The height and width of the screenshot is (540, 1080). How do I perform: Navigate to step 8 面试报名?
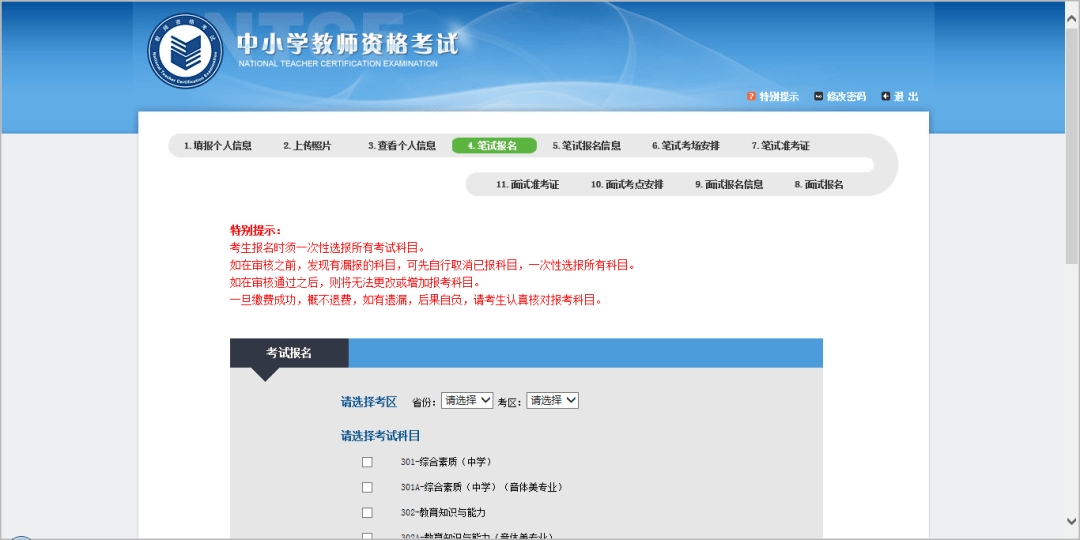click(x=819, y=185)
